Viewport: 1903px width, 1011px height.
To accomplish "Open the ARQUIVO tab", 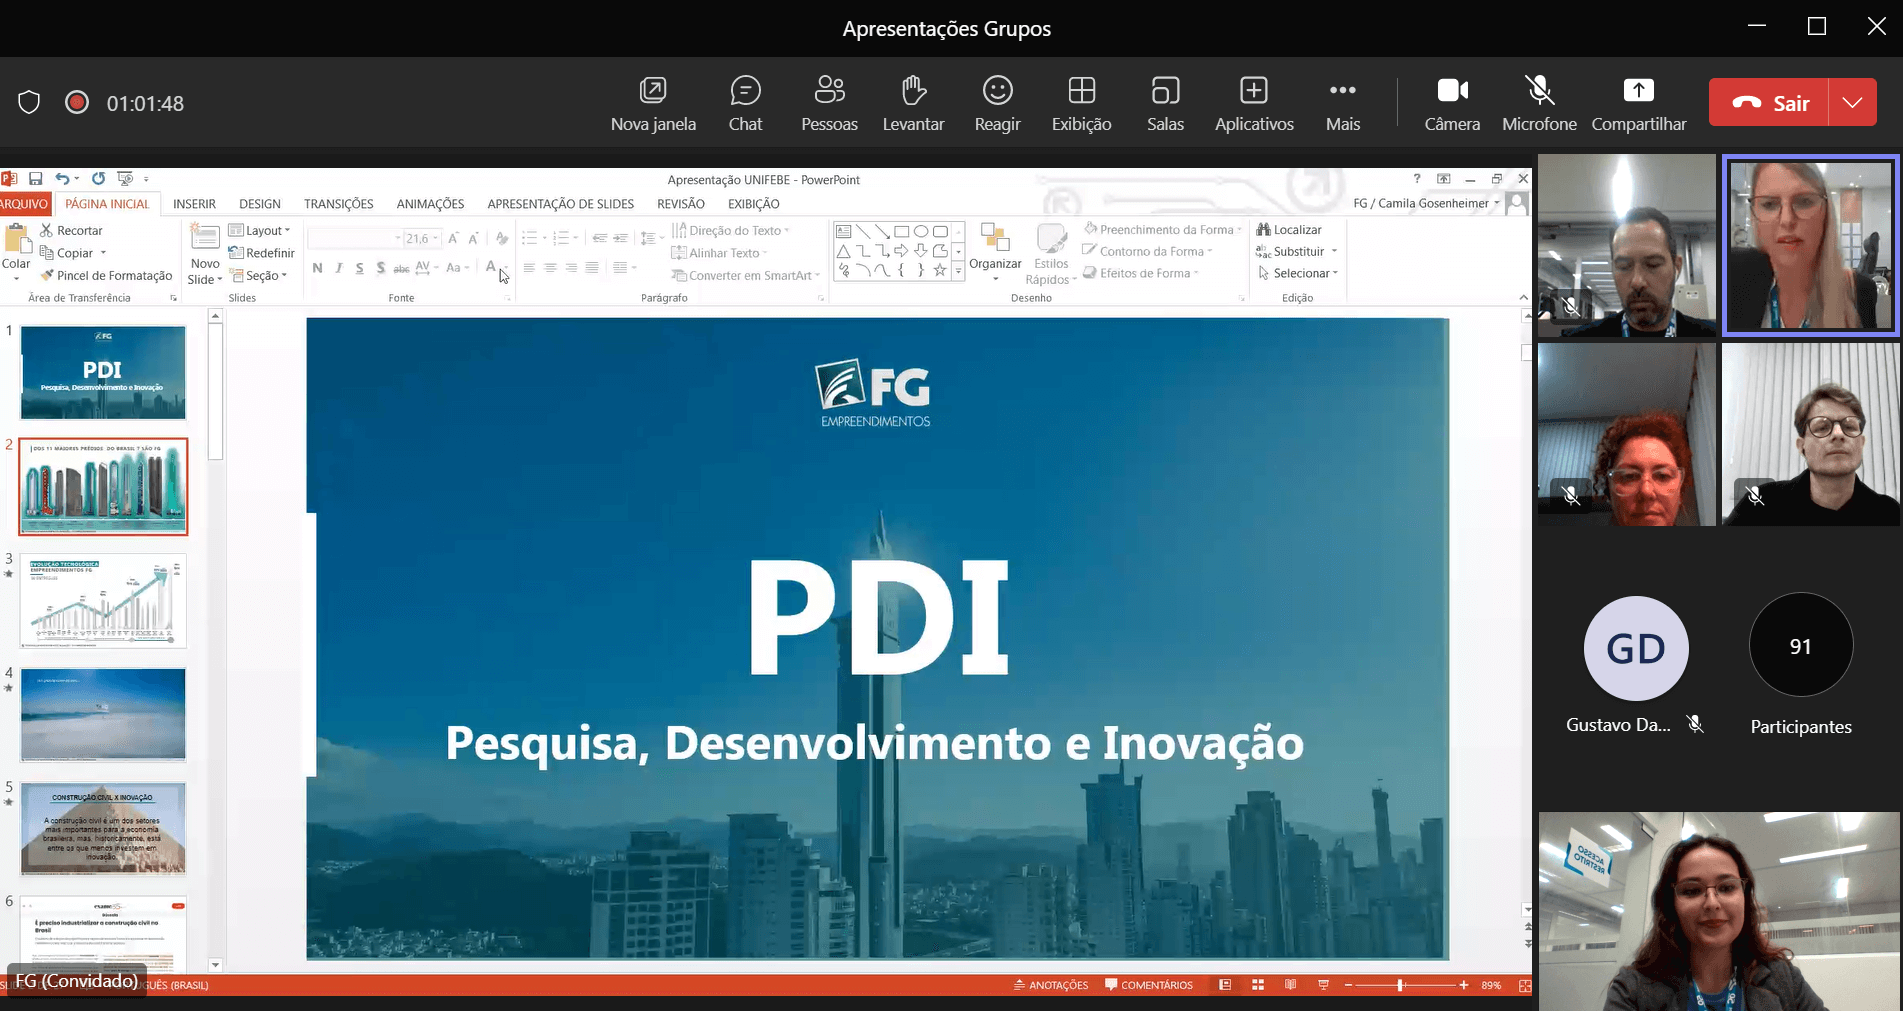I will click(24, 203).
